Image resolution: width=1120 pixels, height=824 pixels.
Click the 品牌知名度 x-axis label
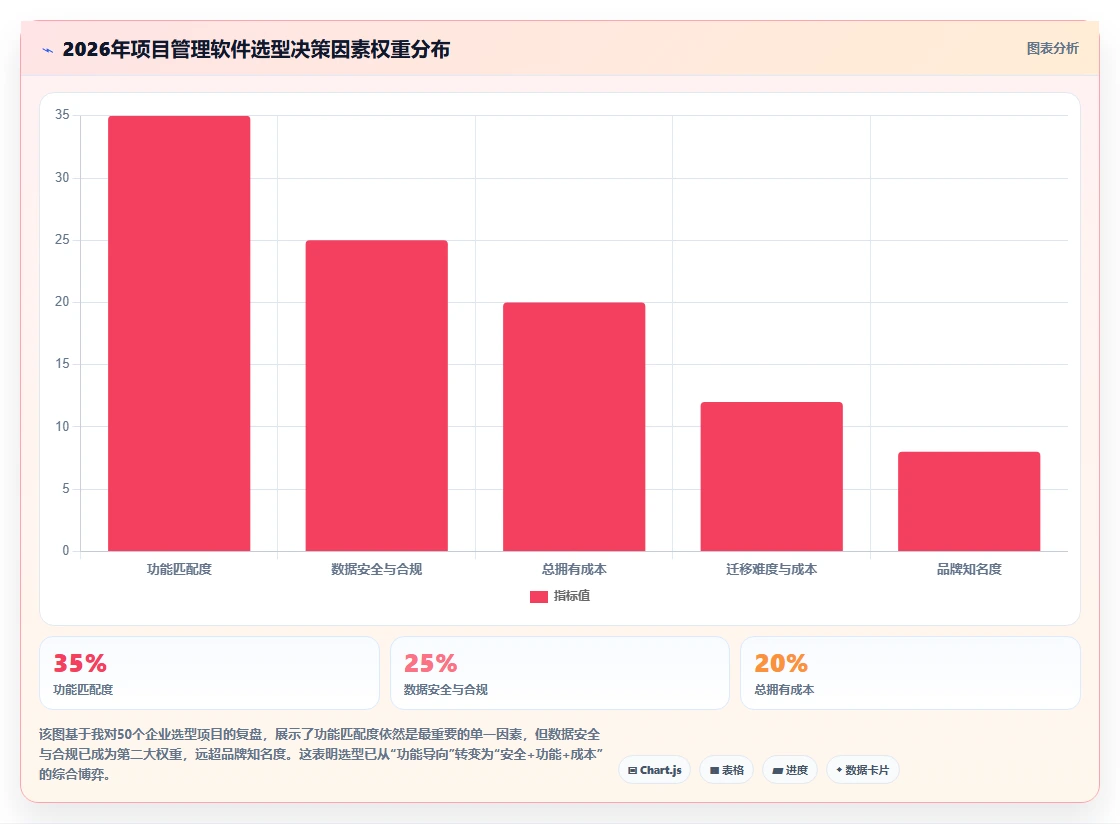click(969, 569)
